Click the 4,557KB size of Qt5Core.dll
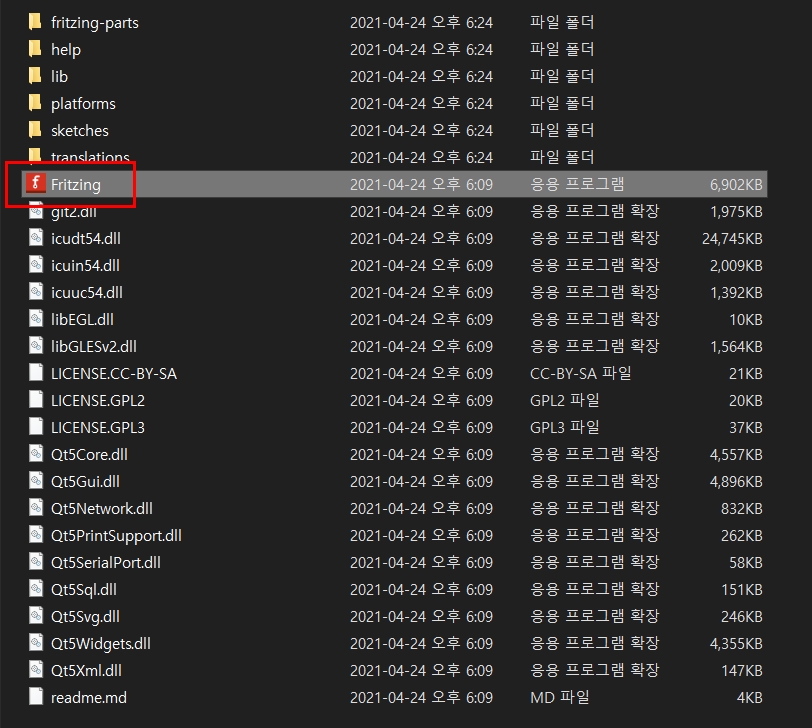The height and width of the screenshot is (728, 812). coord(736,455)
